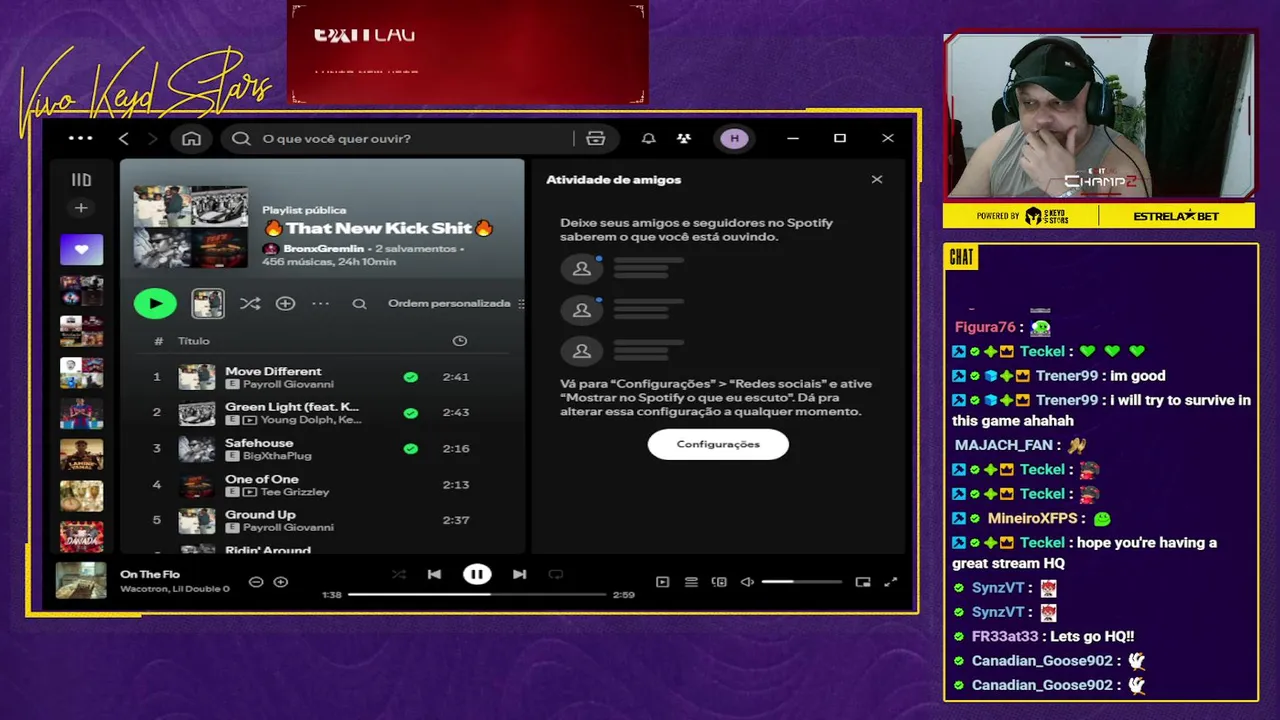Click chat username 'FR33at33'
Viewport: 1280px width, 720px height.
point(1005,636)
